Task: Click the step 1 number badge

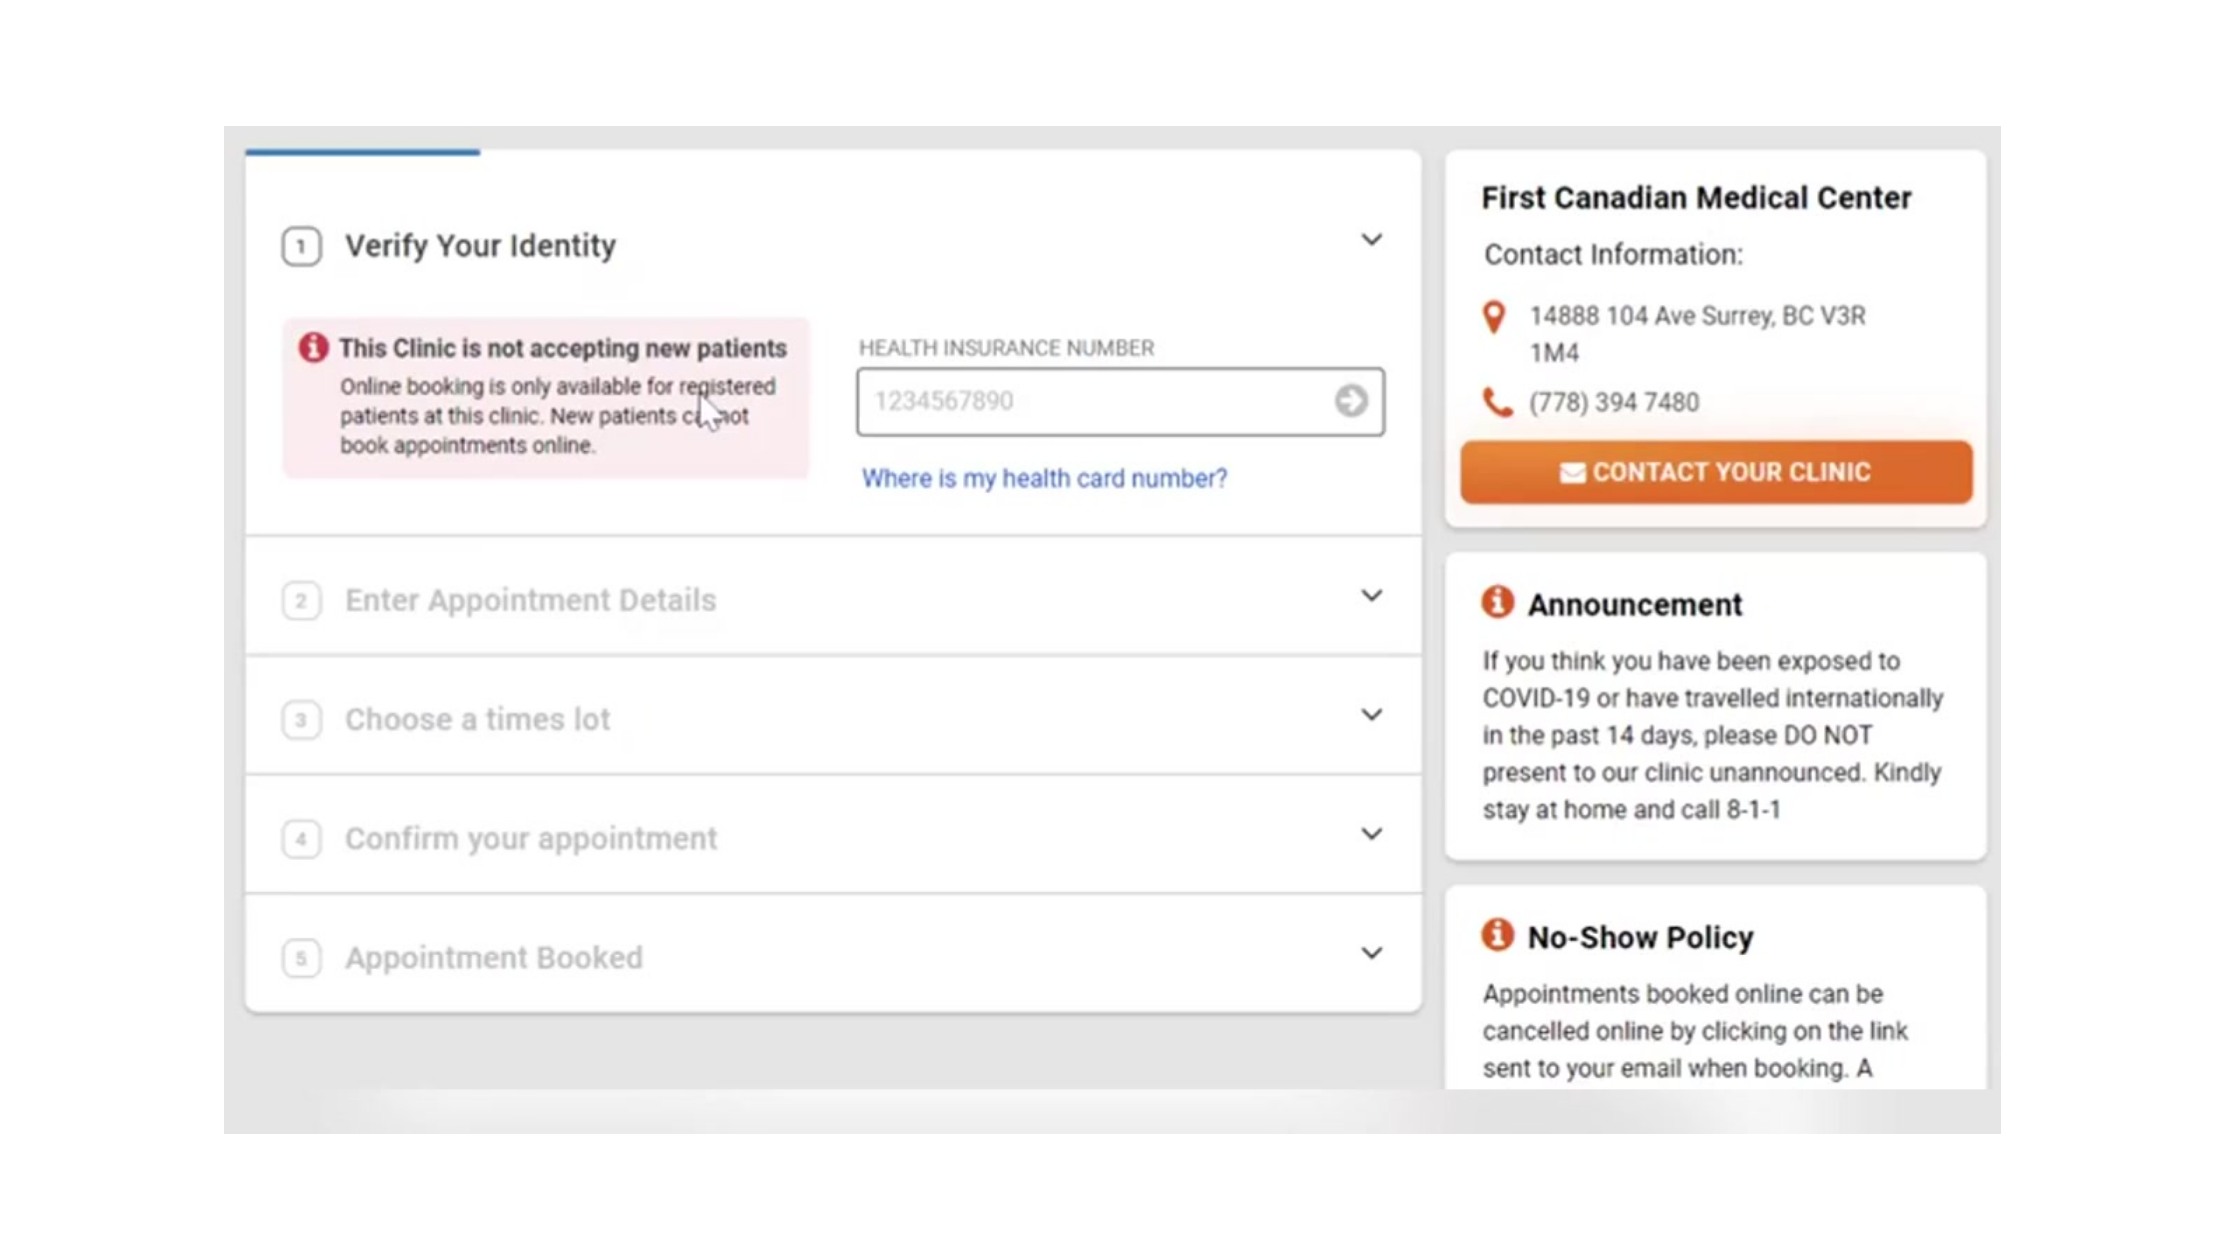Action: coord(301,246)
